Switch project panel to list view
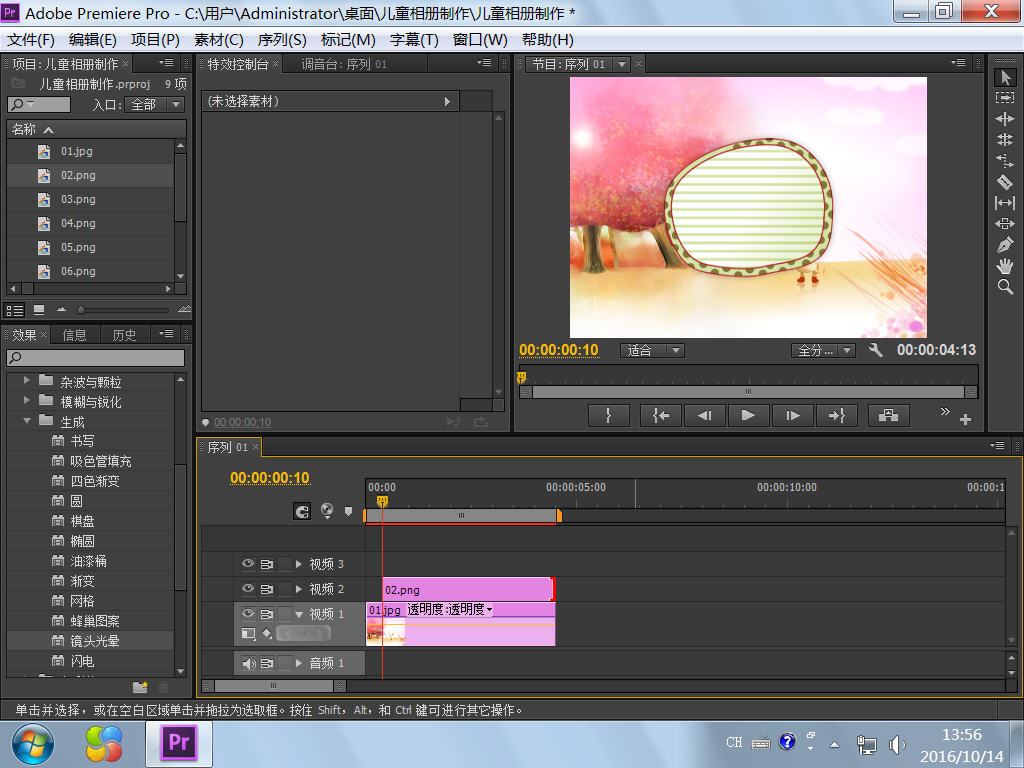 point(15,310)
